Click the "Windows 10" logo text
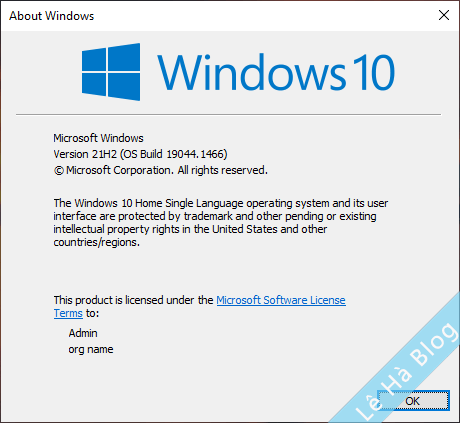This screenshot has width=460, height=423. [x=276, y=72]
